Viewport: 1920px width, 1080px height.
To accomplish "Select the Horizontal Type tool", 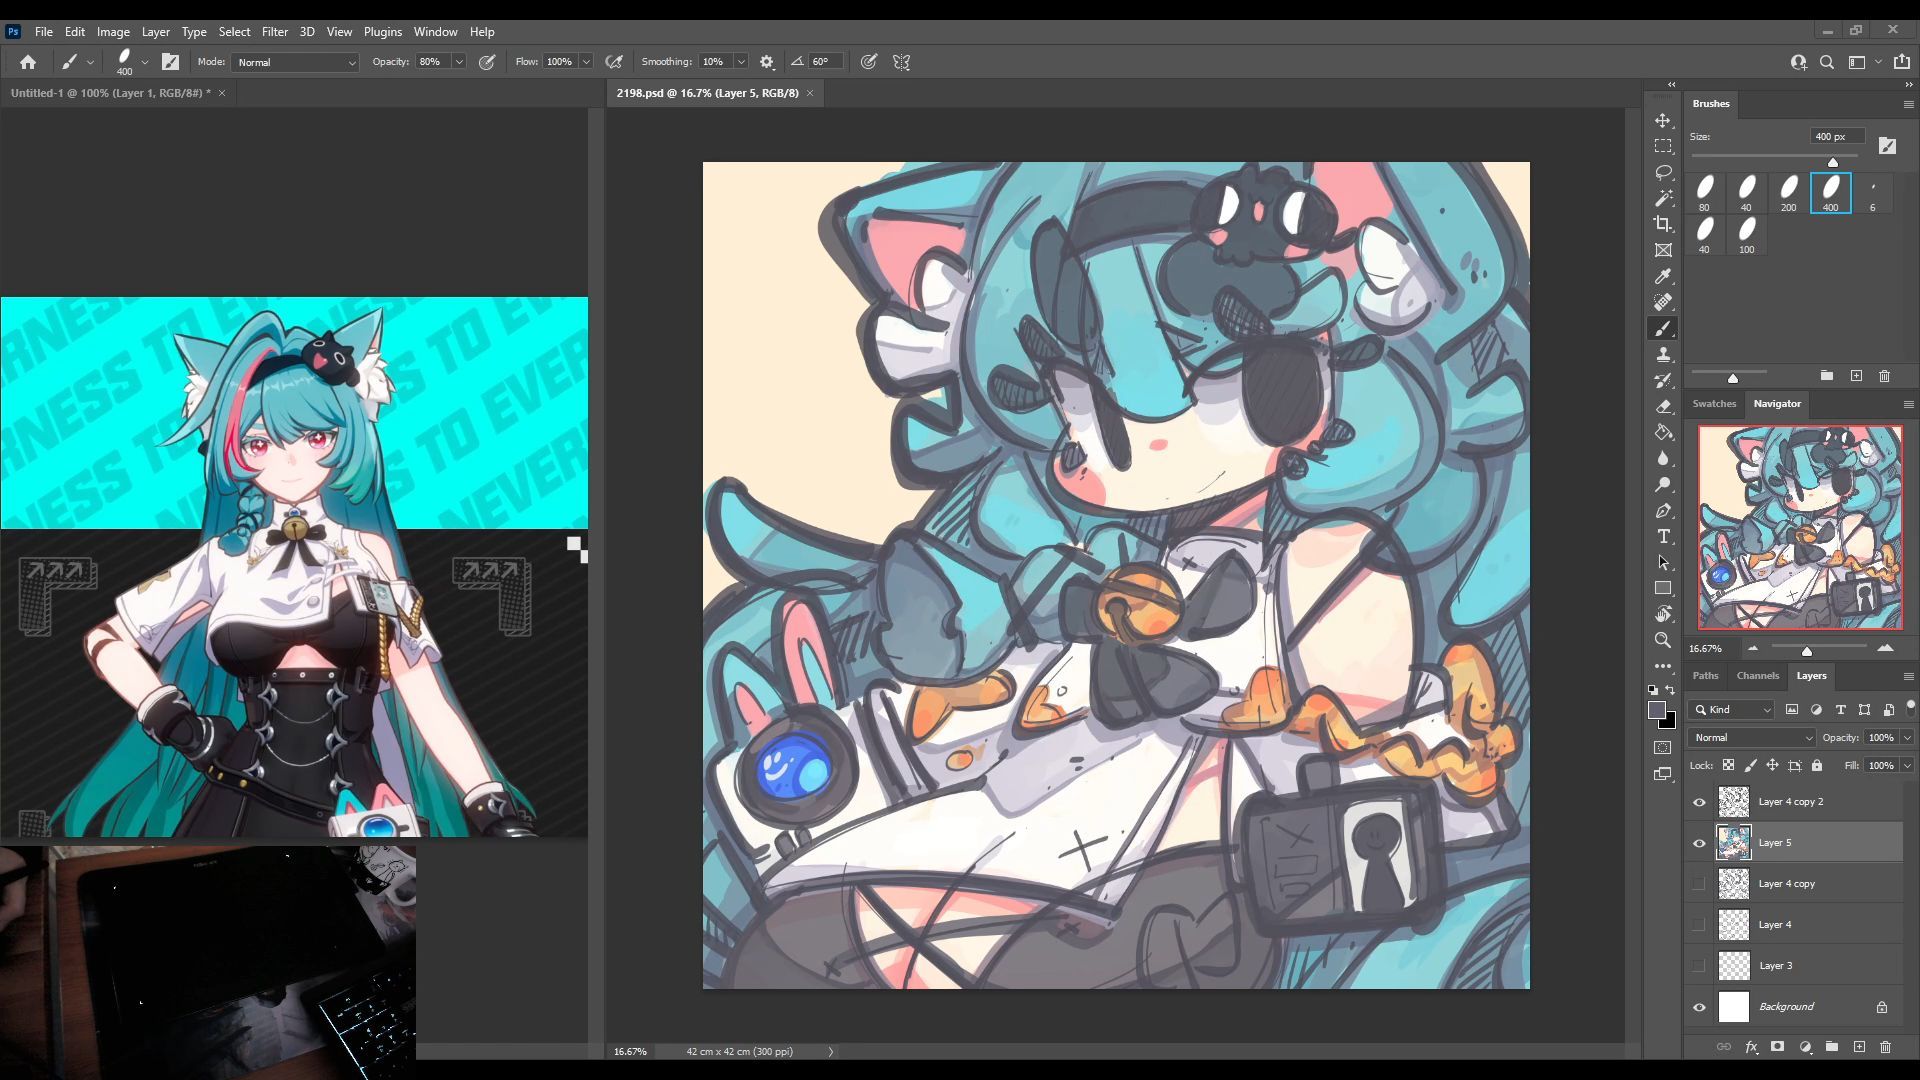I will 1663,537.
